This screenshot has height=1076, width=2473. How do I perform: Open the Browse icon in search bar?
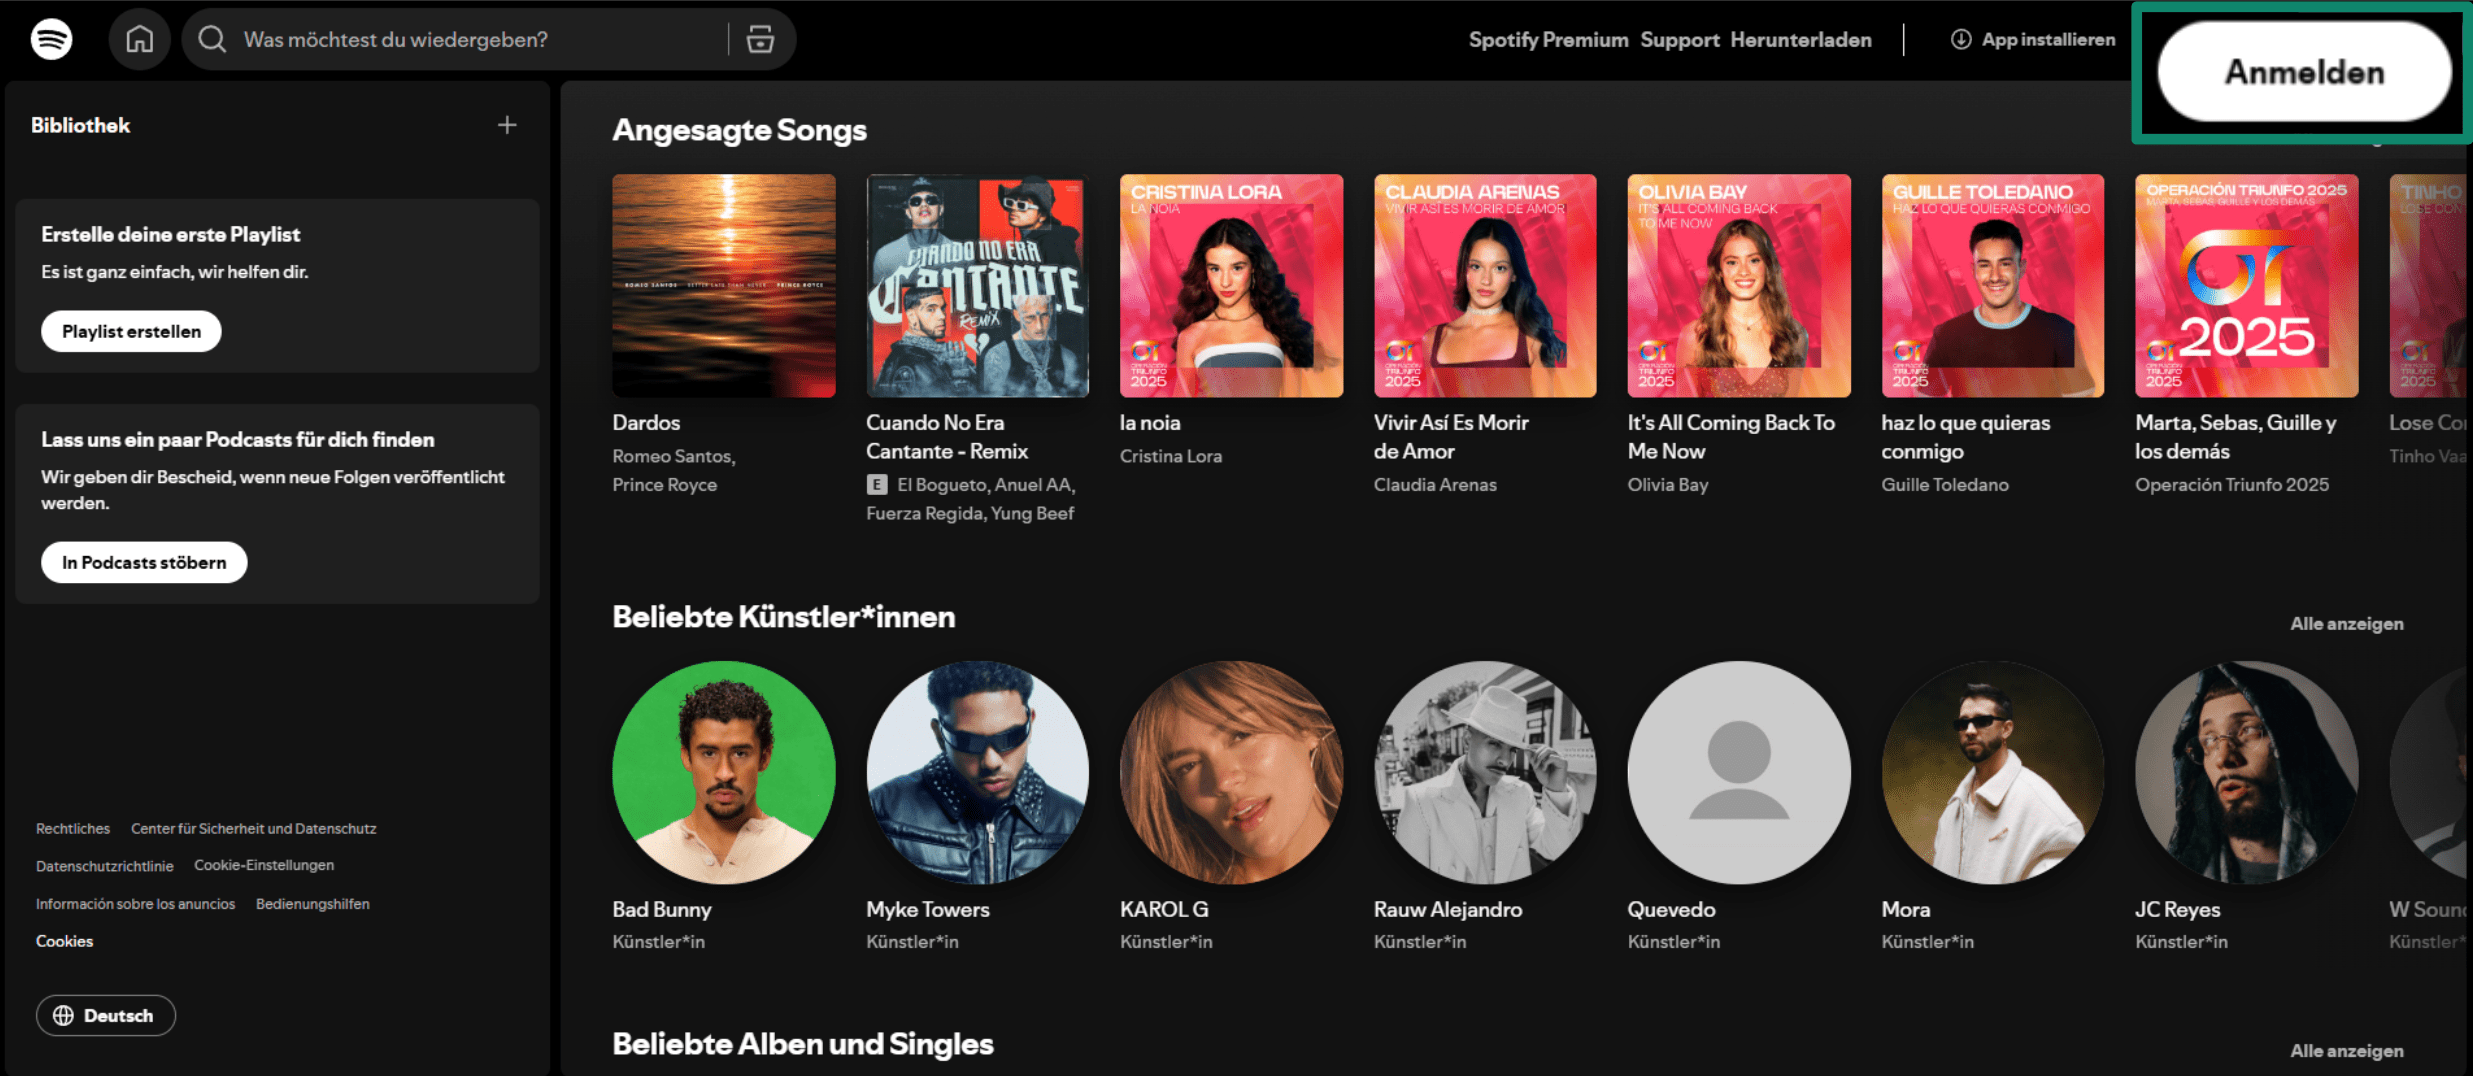[760, 40]
